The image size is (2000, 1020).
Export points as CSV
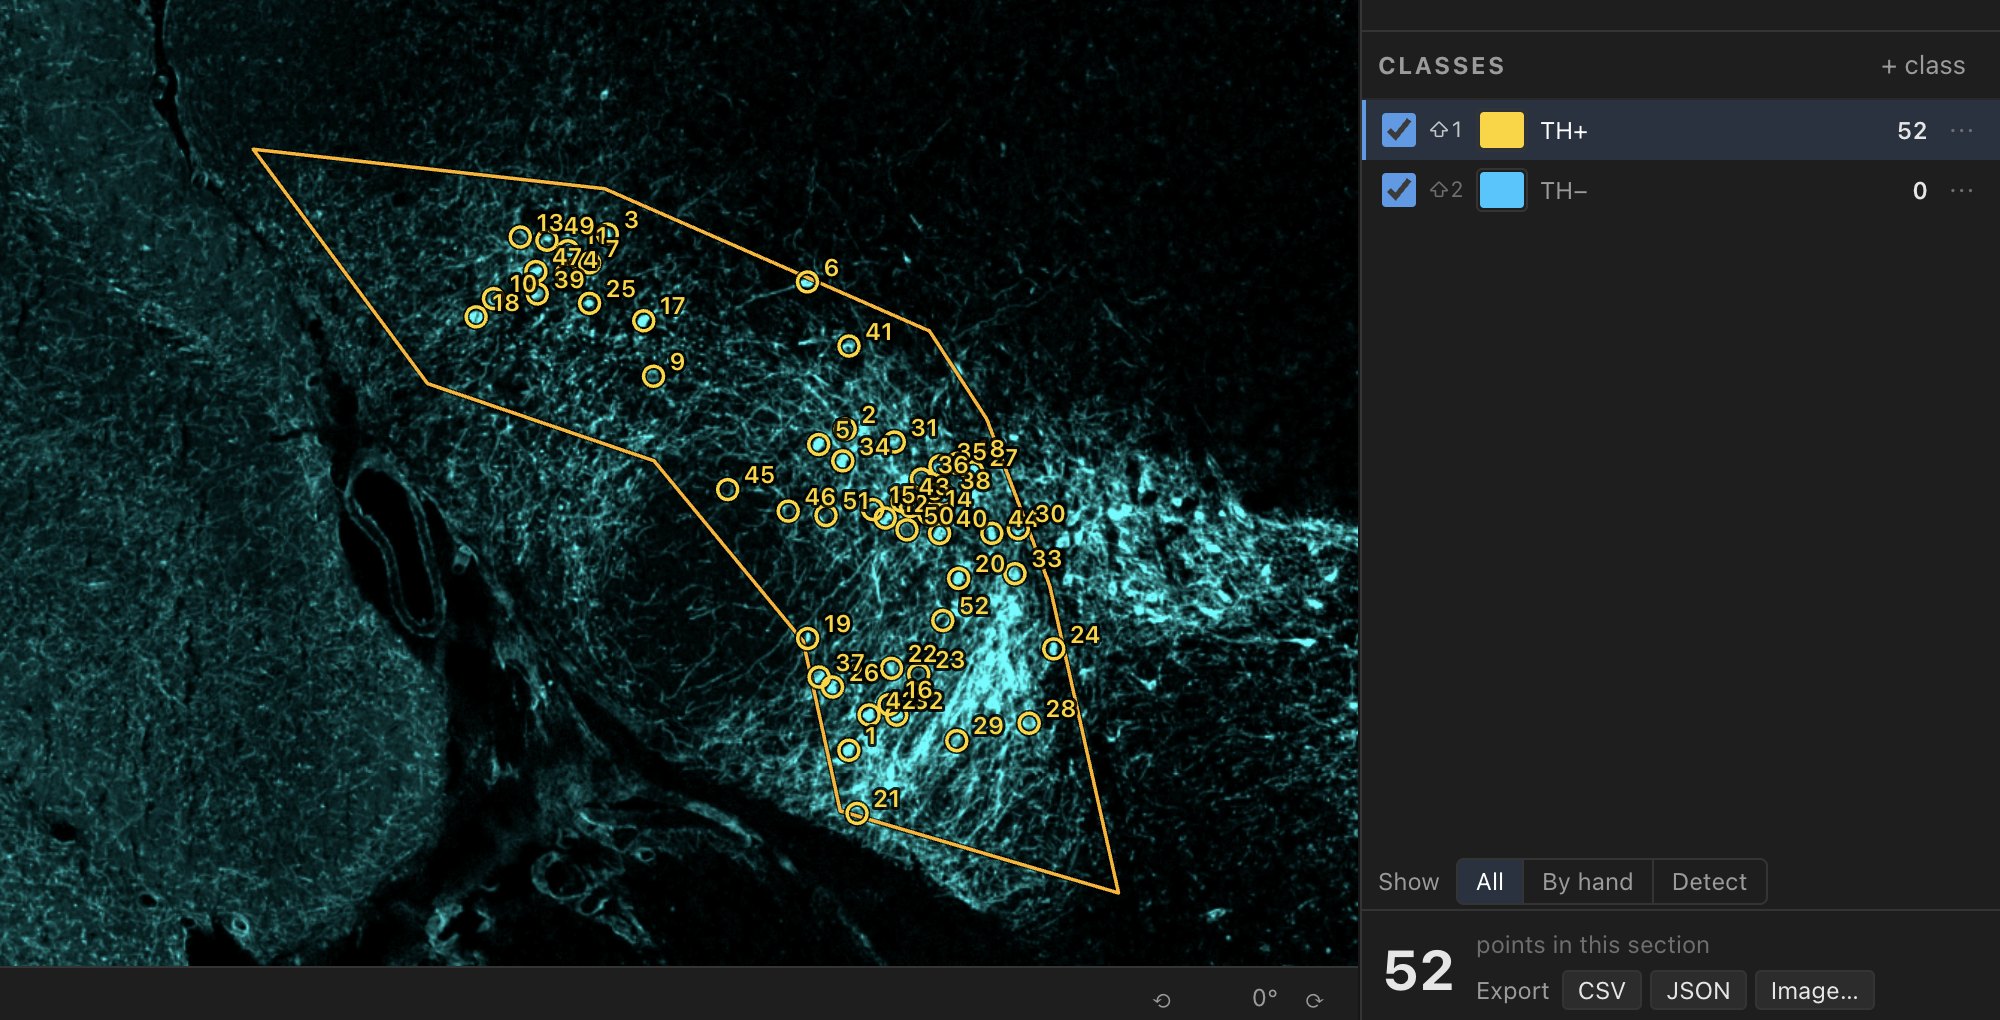tap(1601, 990)
